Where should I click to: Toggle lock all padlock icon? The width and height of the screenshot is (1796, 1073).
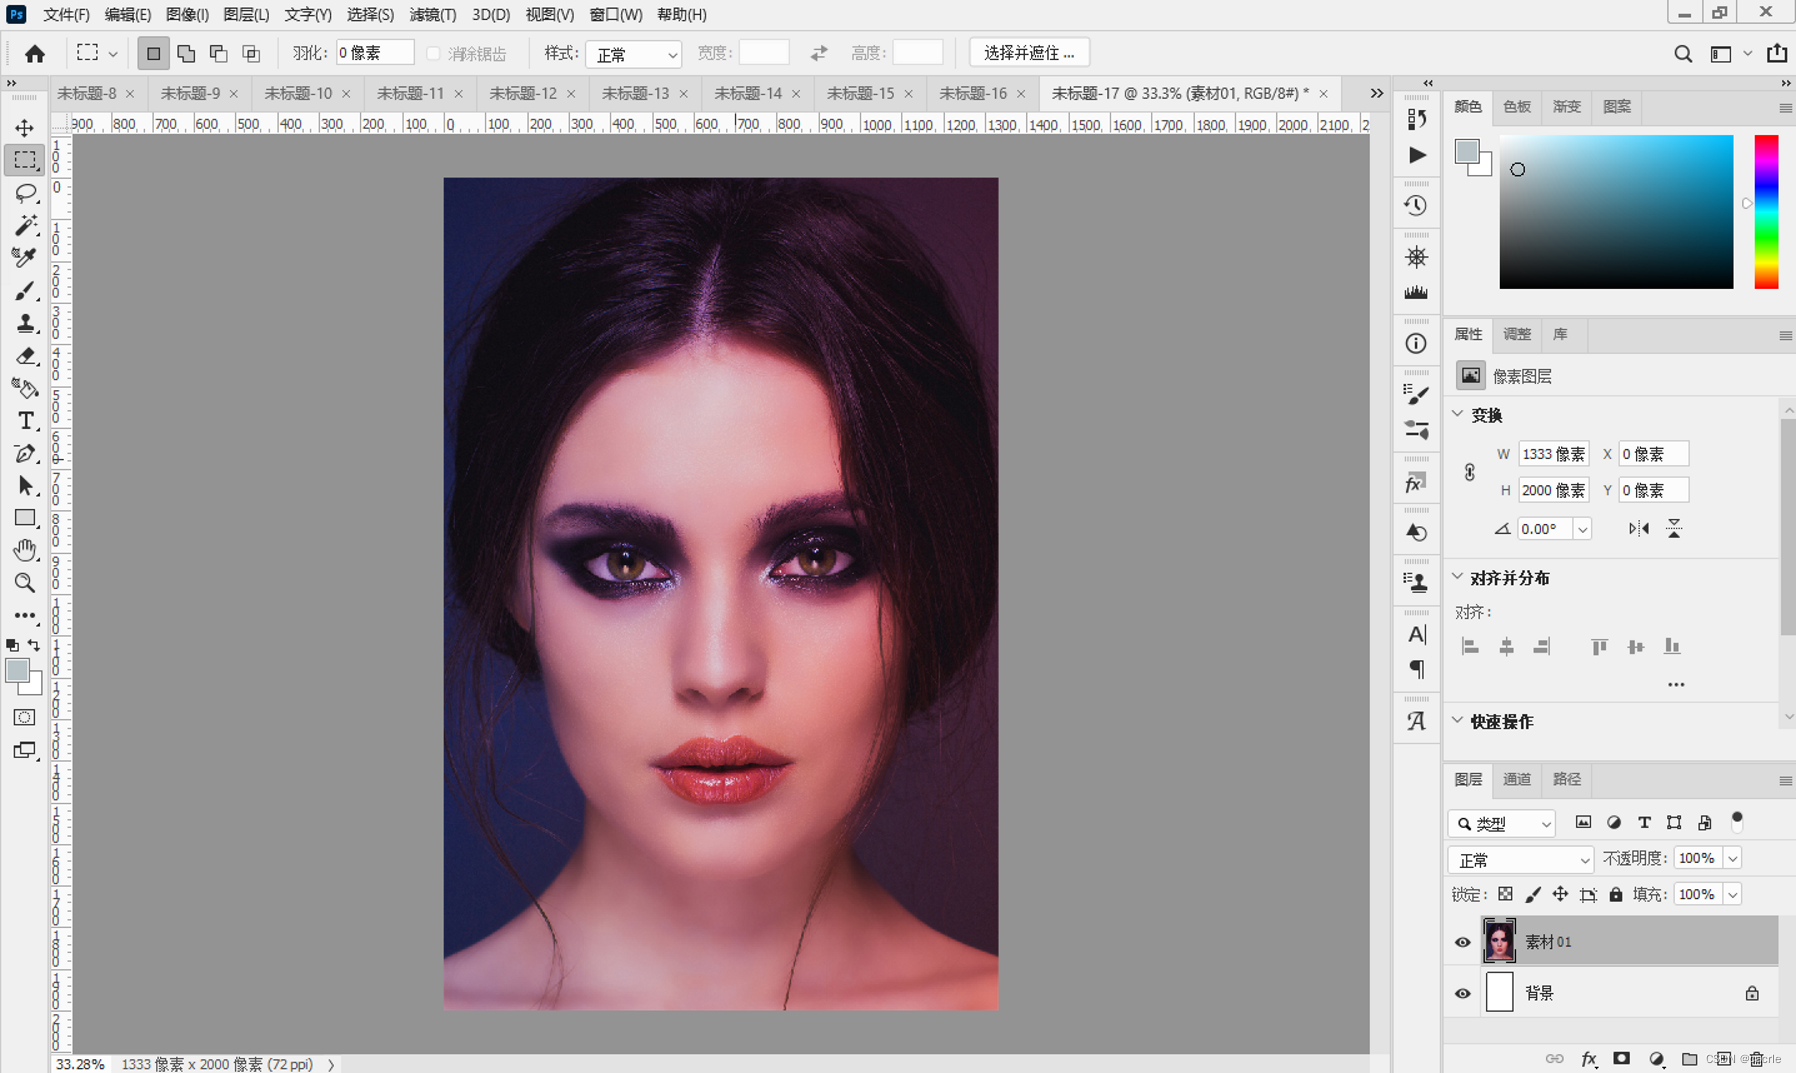point(1616,894)
